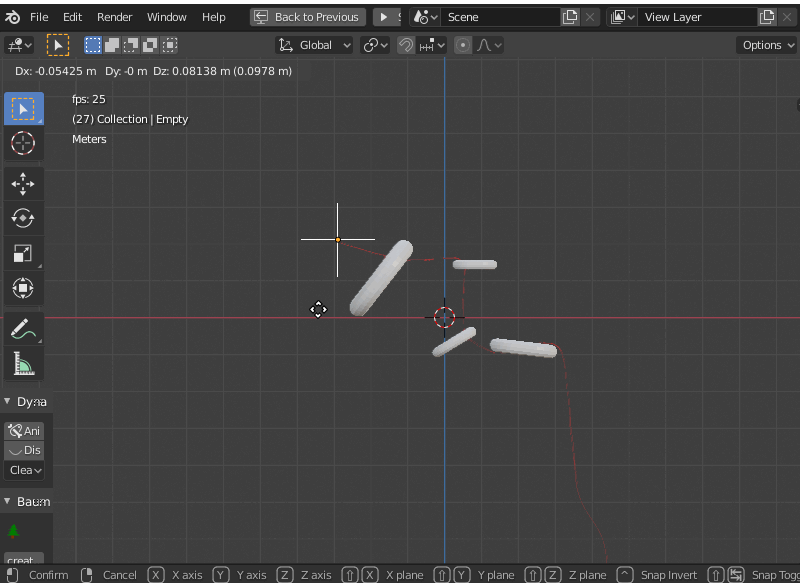Enable snapping with the magnet icon
This screenshot has width=800, height=583.
point(403,44)
